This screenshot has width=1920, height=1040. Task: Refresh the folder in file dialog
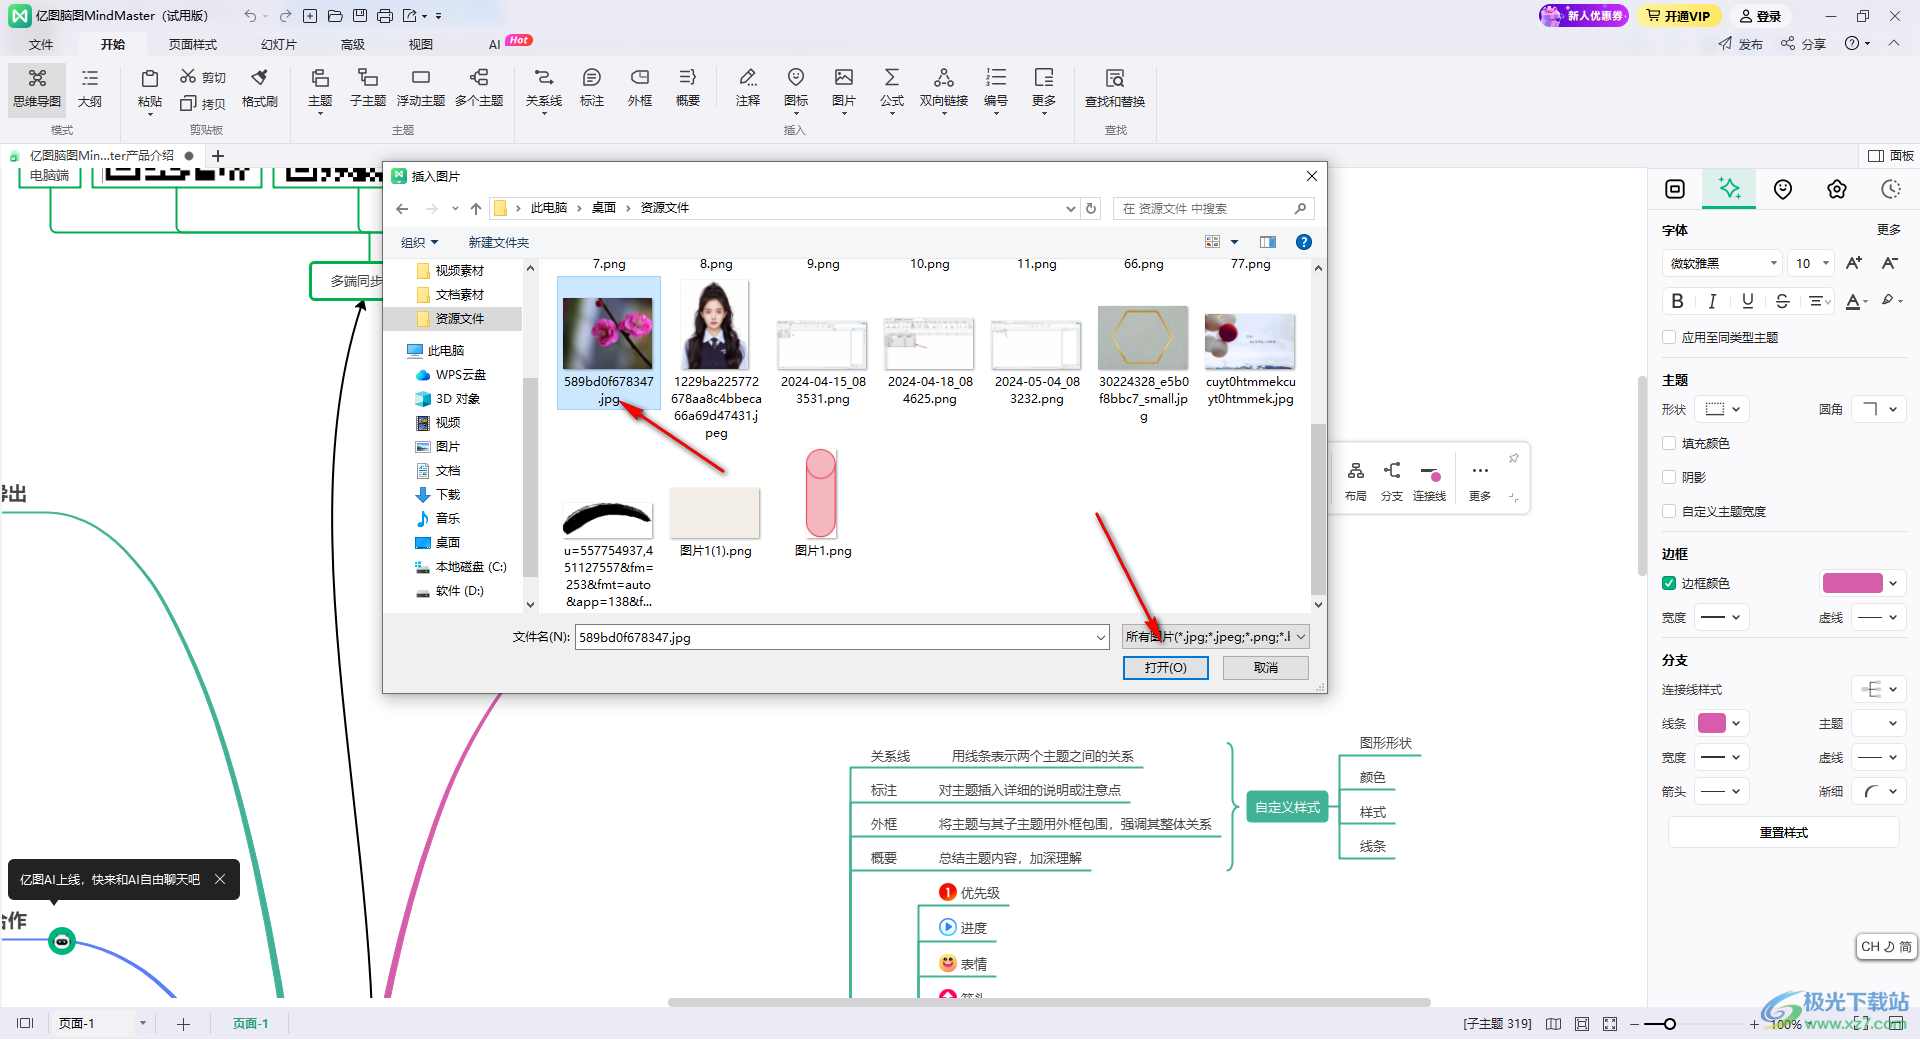1091,208
